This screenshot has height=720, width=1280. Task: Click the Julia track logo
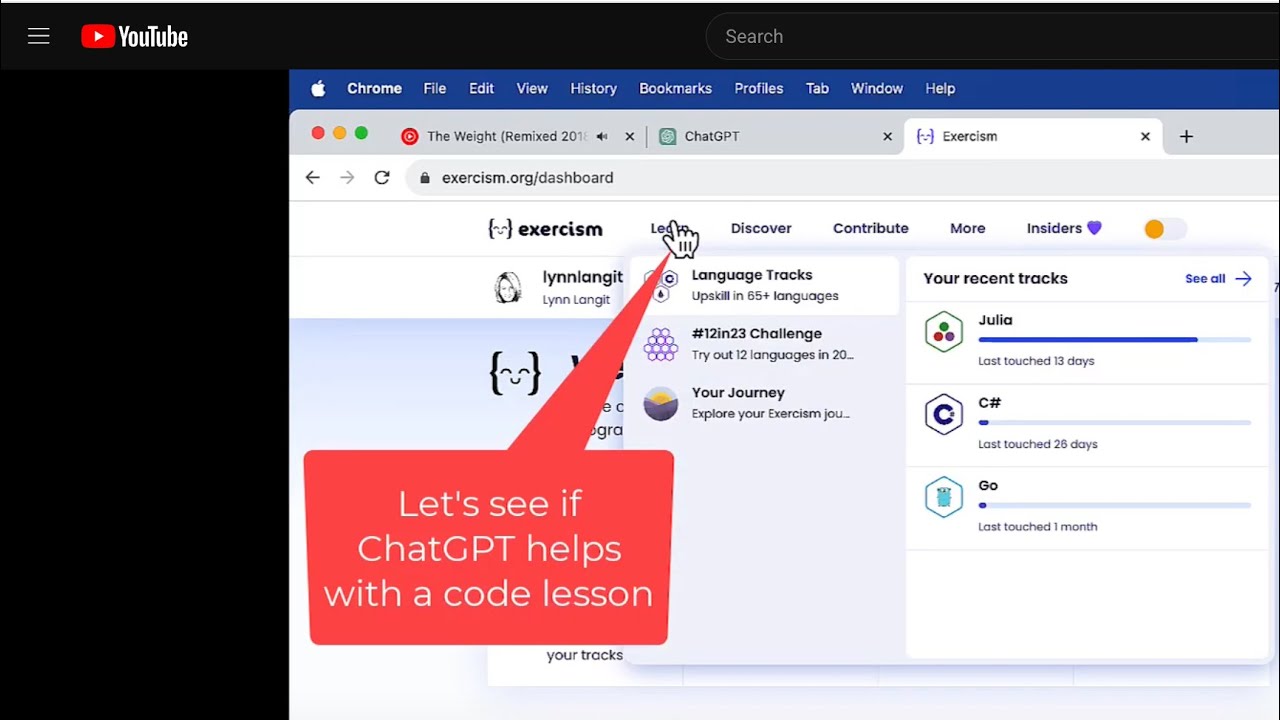tap(943, 332)
